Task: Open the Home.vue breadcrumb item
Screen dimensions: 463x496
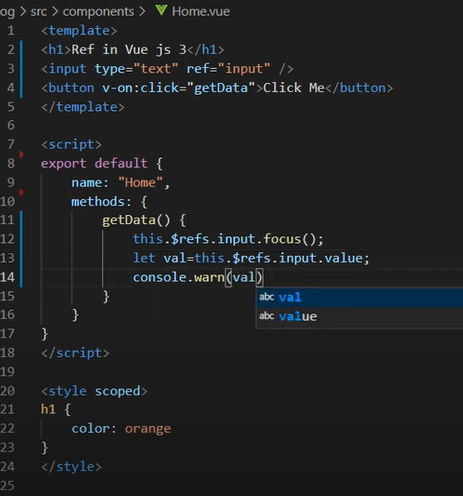Action: pos(201,12)
